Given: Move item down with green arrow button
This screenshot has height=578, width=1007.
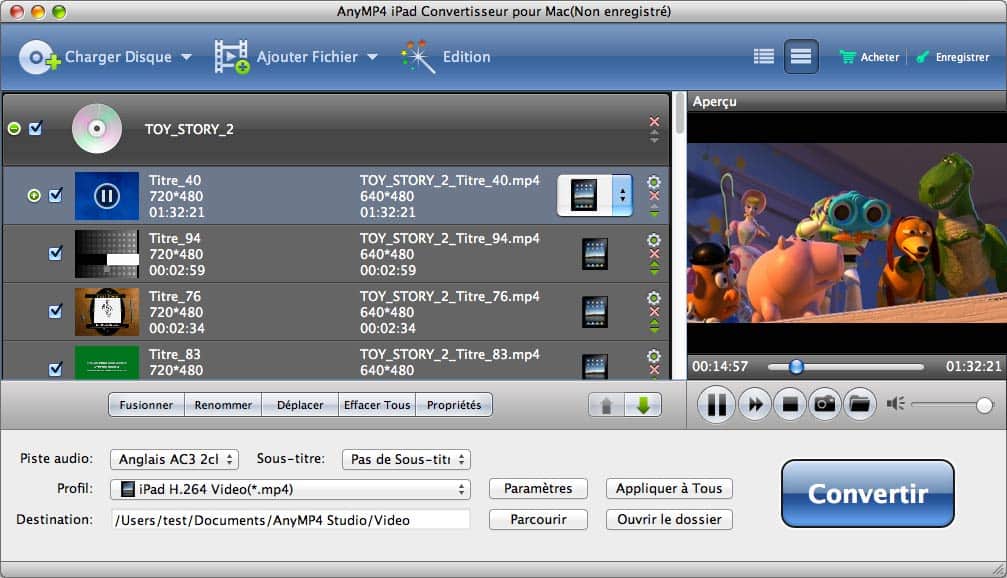Looking at the screenshot, I should (643, 405).
